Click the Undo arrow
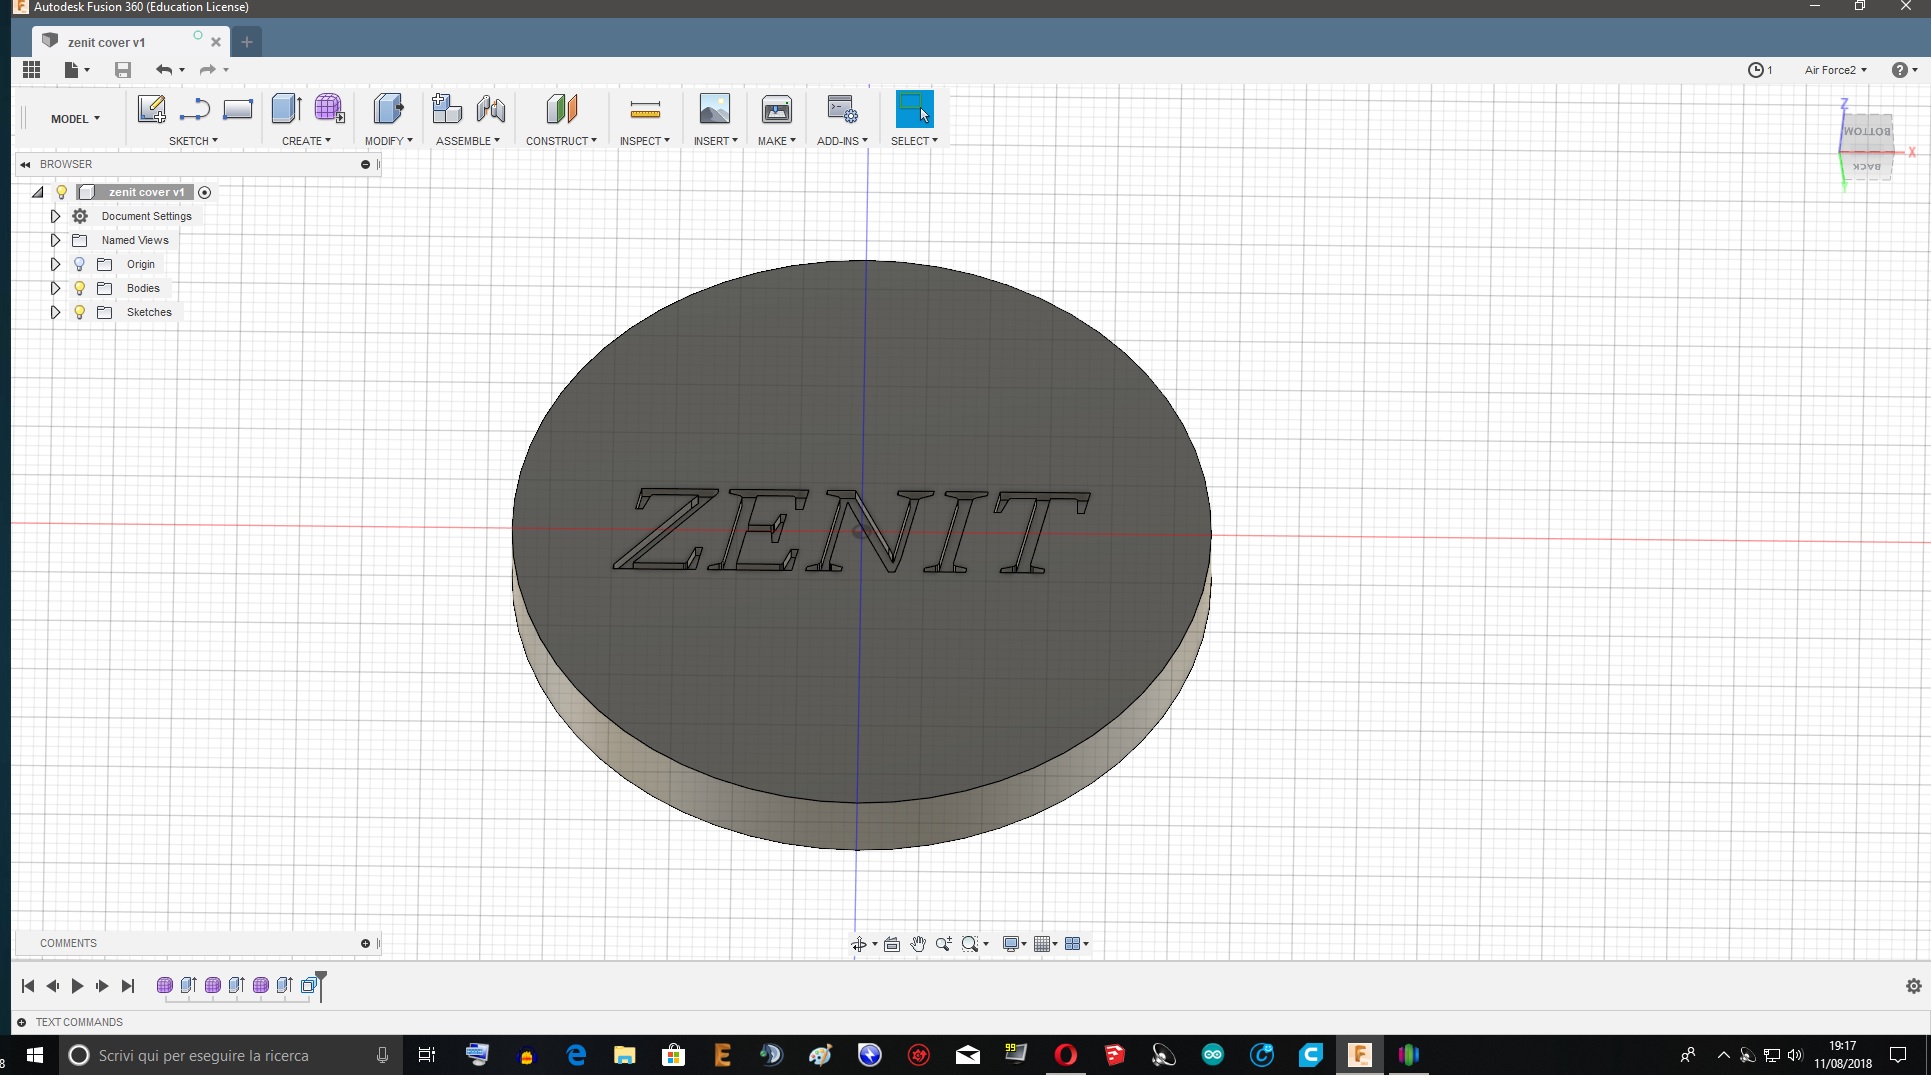Viewport: 1931px width, 1075px height. [164, 69]
